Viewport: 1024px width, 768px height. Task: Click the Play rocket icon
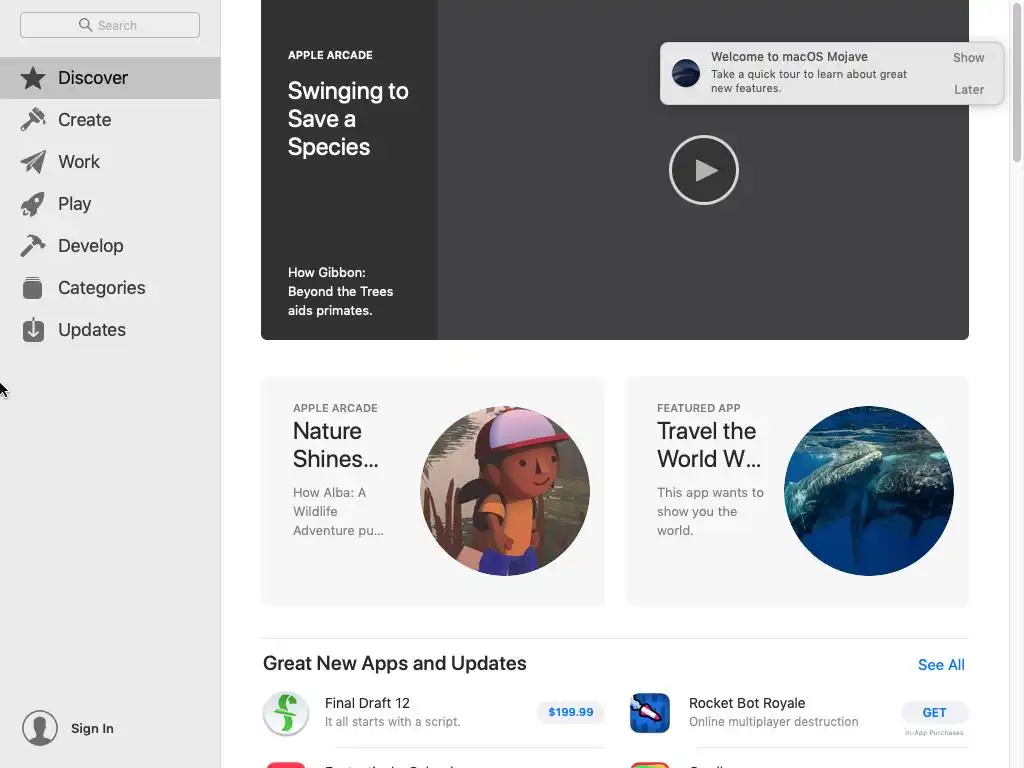point(33,204)
